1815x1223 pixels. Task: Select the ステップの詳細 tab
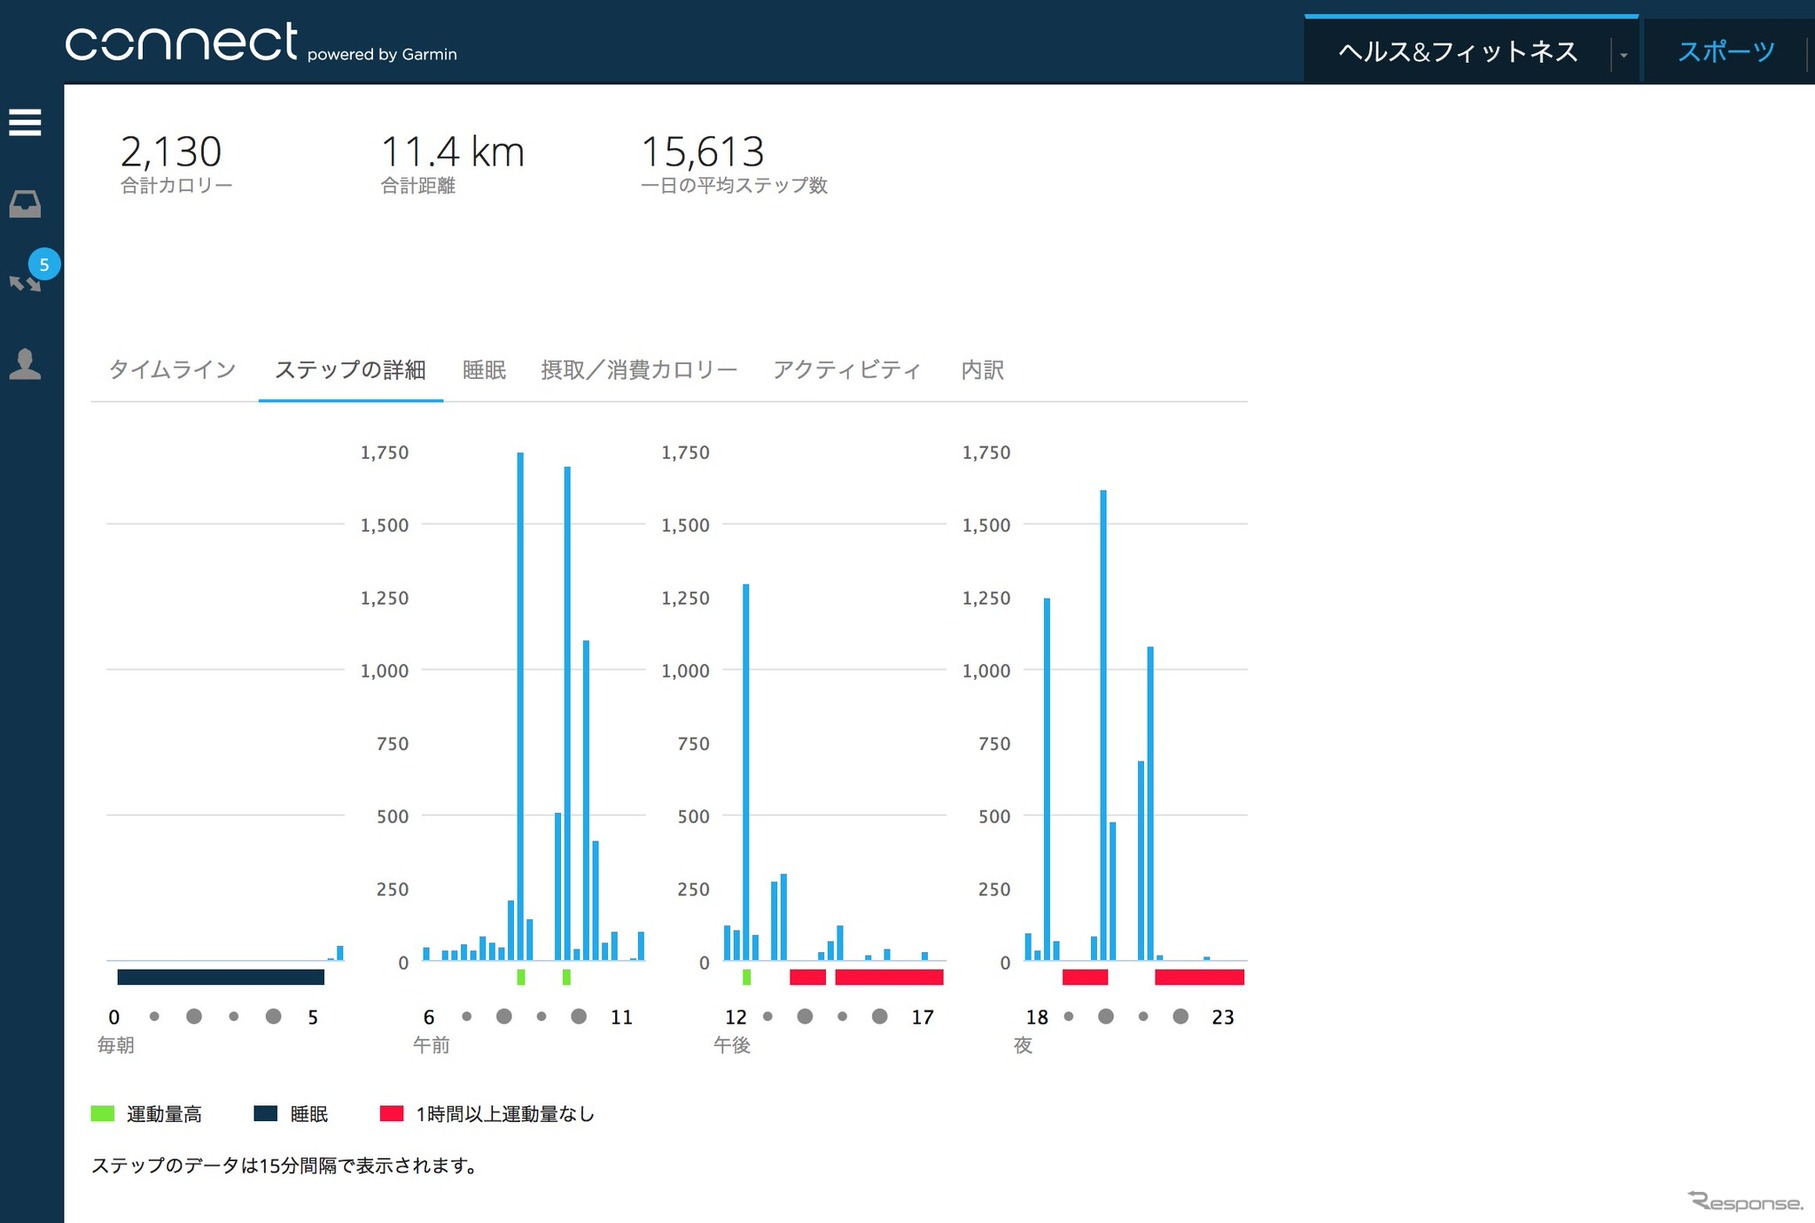coord(350,370)
